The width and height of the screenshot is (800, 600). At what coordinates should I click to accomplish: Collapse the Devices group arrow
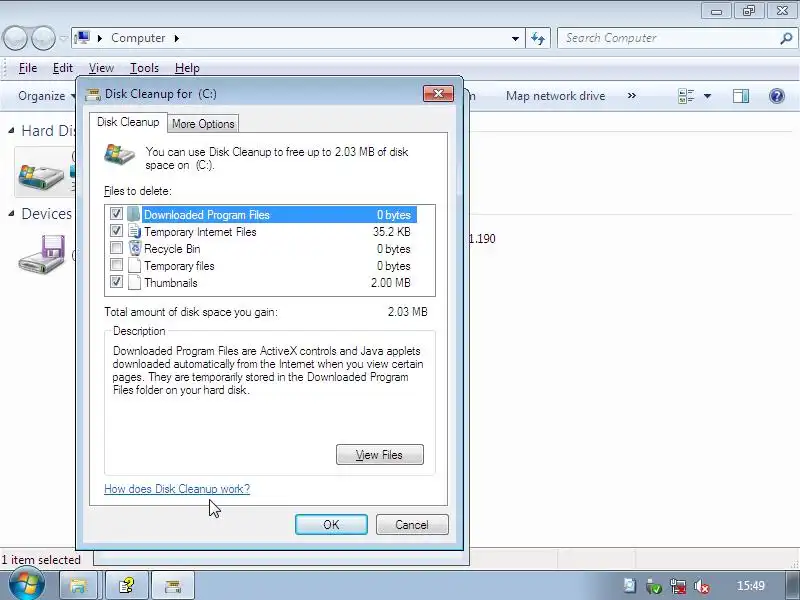click(x=11, y=214)
